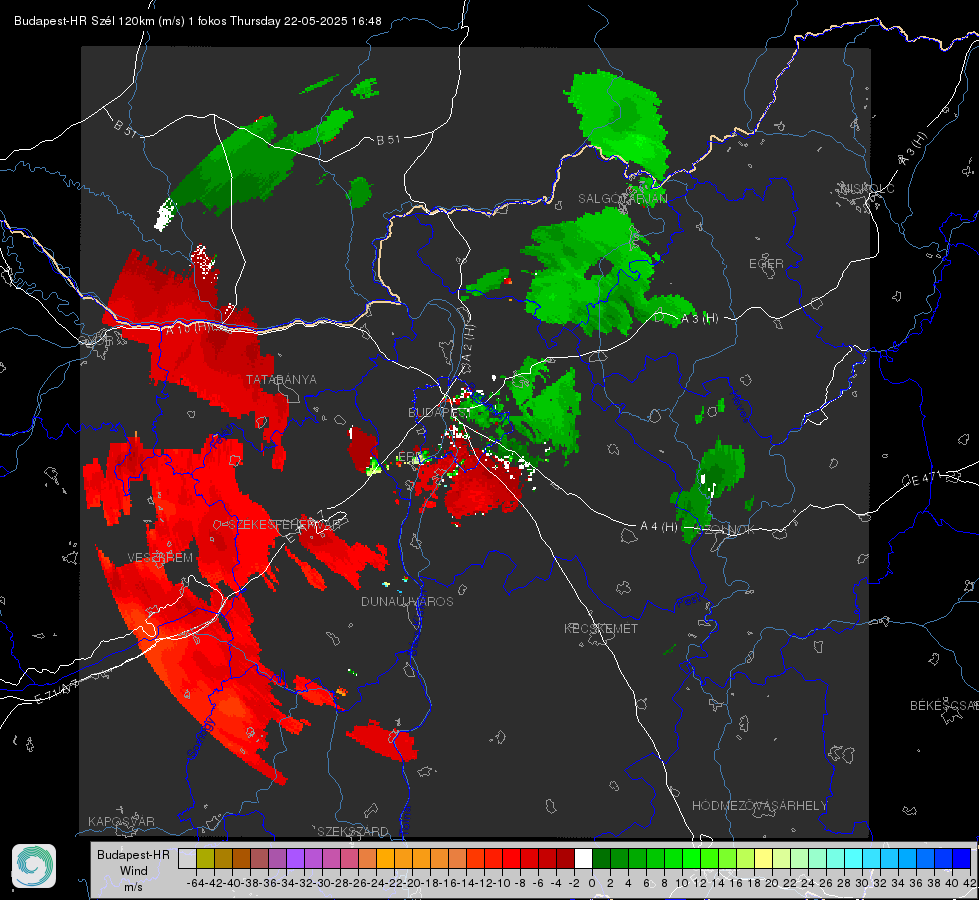
Task: Click the '0' value on the legend scale
Action: (x=592, y=883)
